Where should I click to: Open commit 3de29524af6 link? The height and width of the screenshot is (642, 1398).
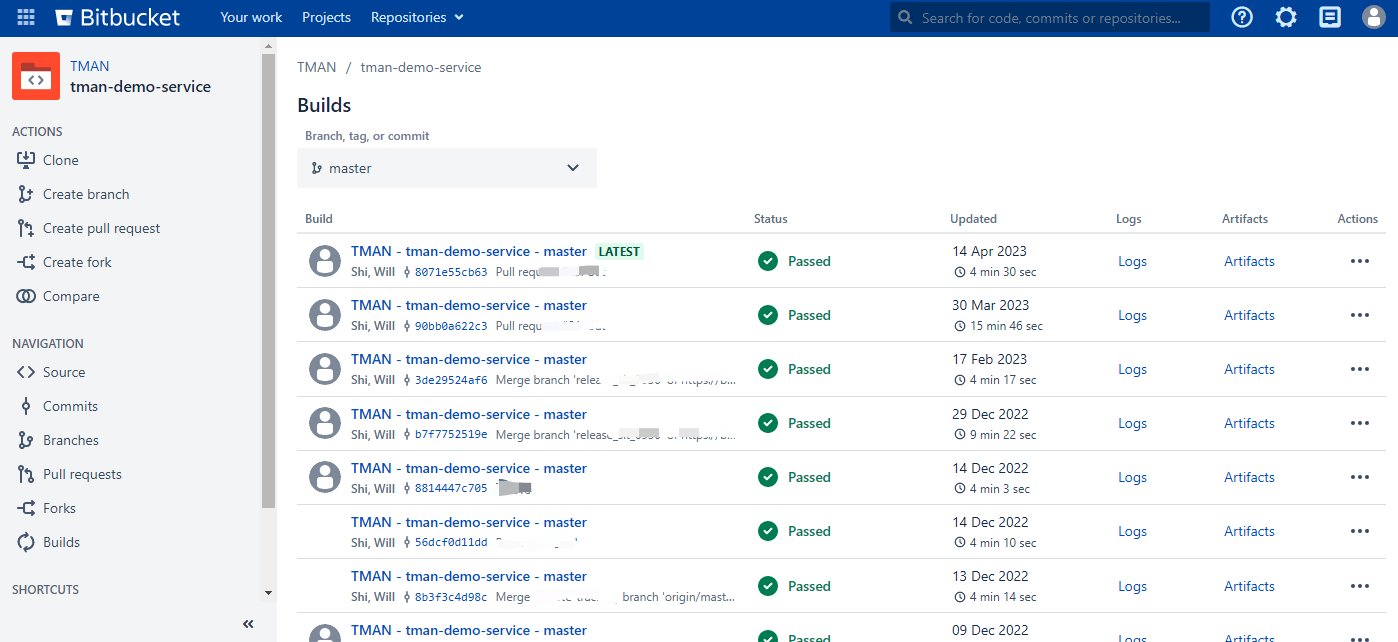pyautogui.click(x=451, y=380)
